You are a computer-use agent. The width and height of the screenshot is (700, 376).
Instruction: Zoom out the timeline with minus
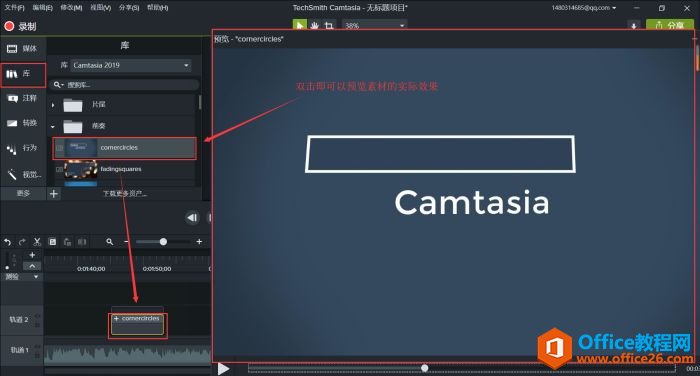[126, 242]
